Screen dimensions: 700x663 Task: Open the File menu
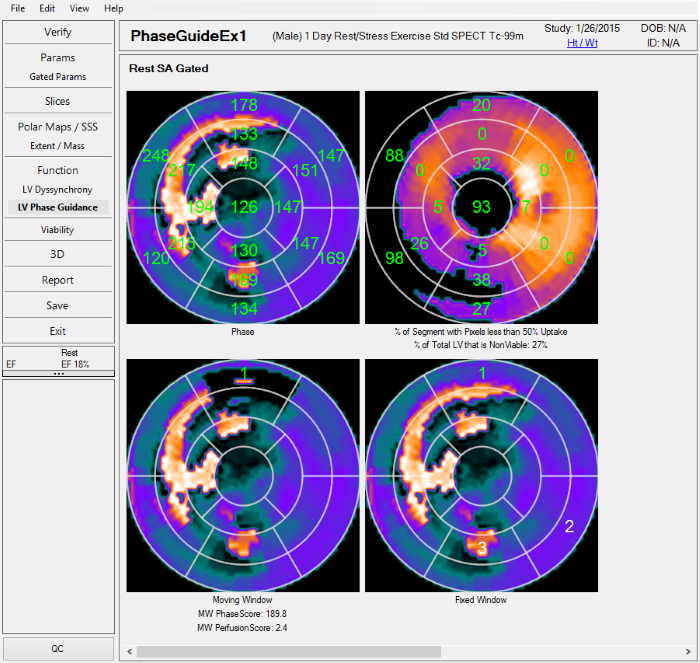pyautogui.click(x=18, y=8)
